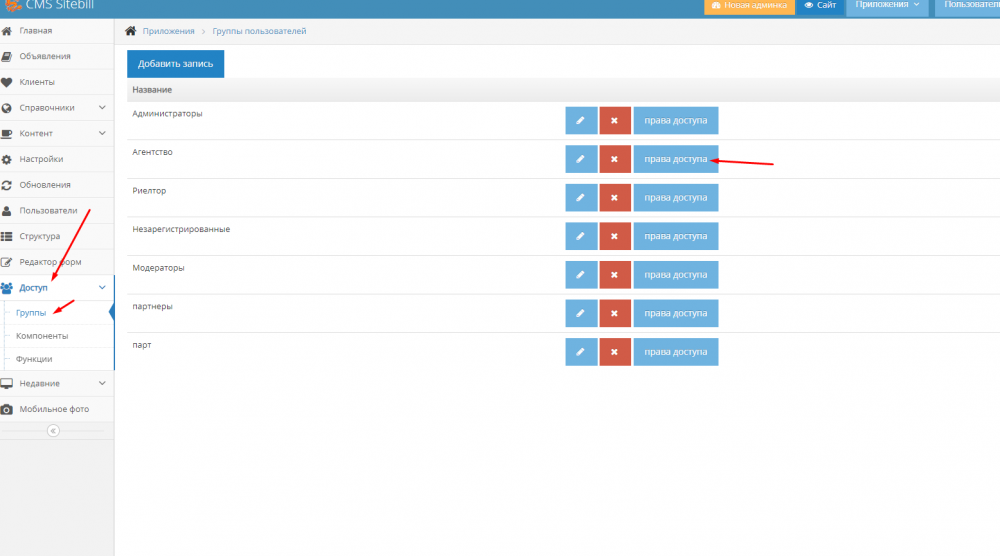Click the red delete icon for Агентство
Image resolution: width=1000 pixels, height=556 pixels.
click(x=615, y=159)
